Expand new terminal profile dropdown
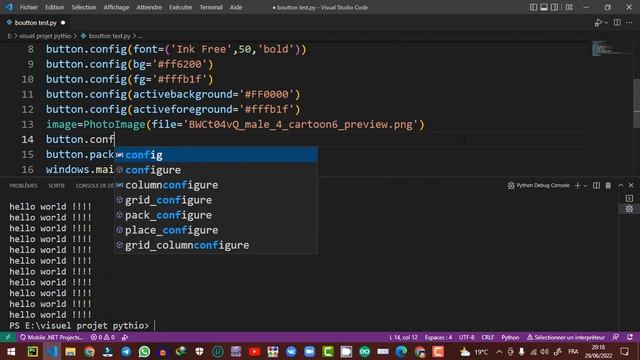This screenshot has width=640, height=360. click(585, 186)
